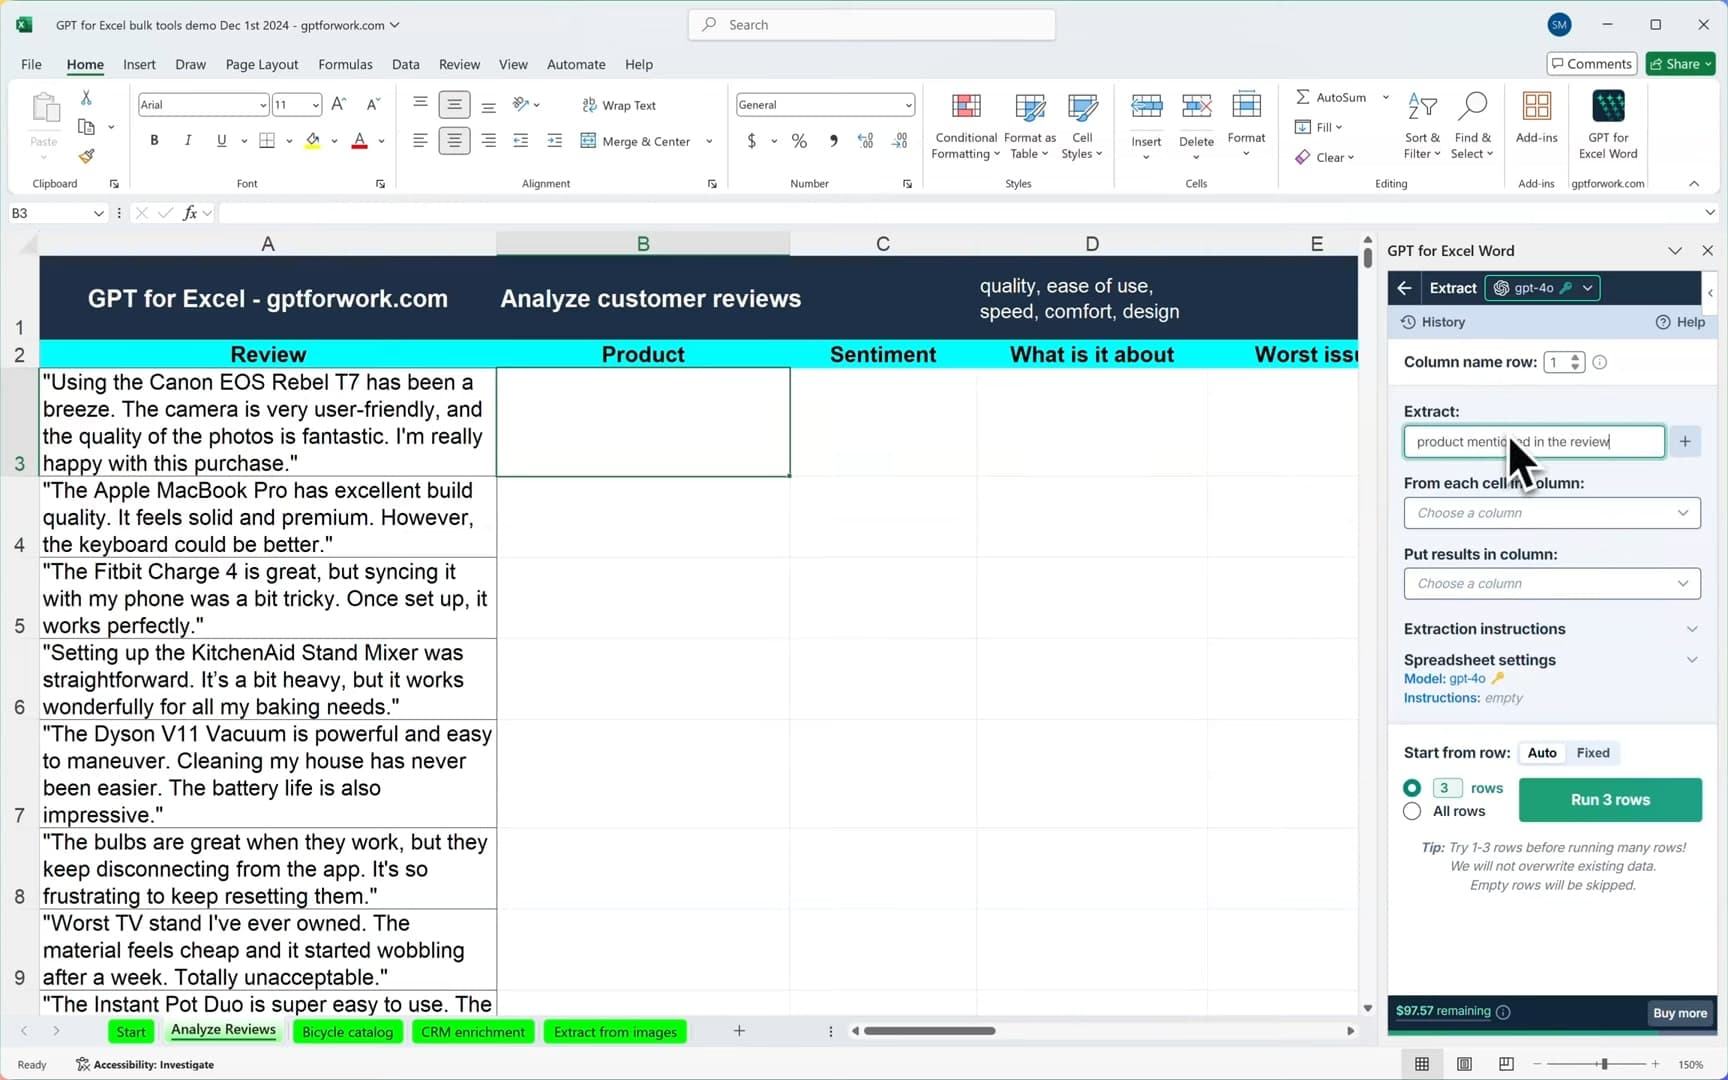The height and width of the screenshot is (1080, 1728).
Task: Click the Buy more button
Action: [1680, 1013]
